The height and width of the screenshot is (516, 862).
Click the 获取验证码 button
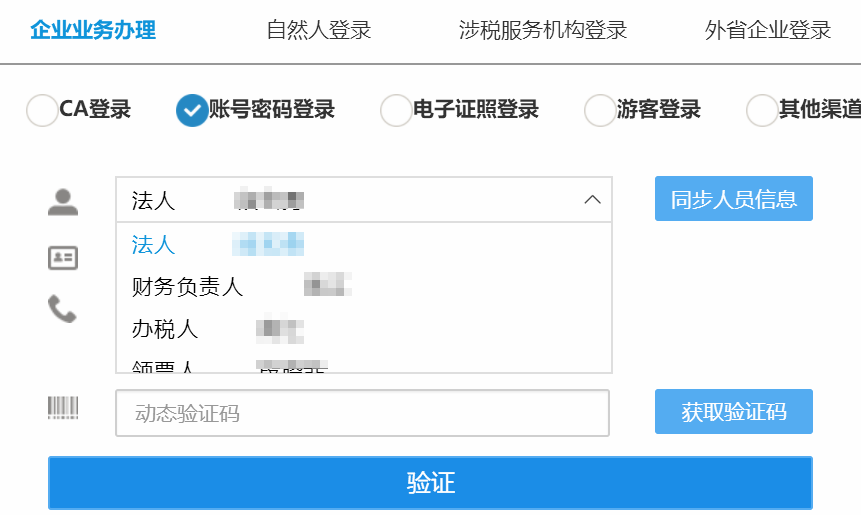tap(733, 412)
